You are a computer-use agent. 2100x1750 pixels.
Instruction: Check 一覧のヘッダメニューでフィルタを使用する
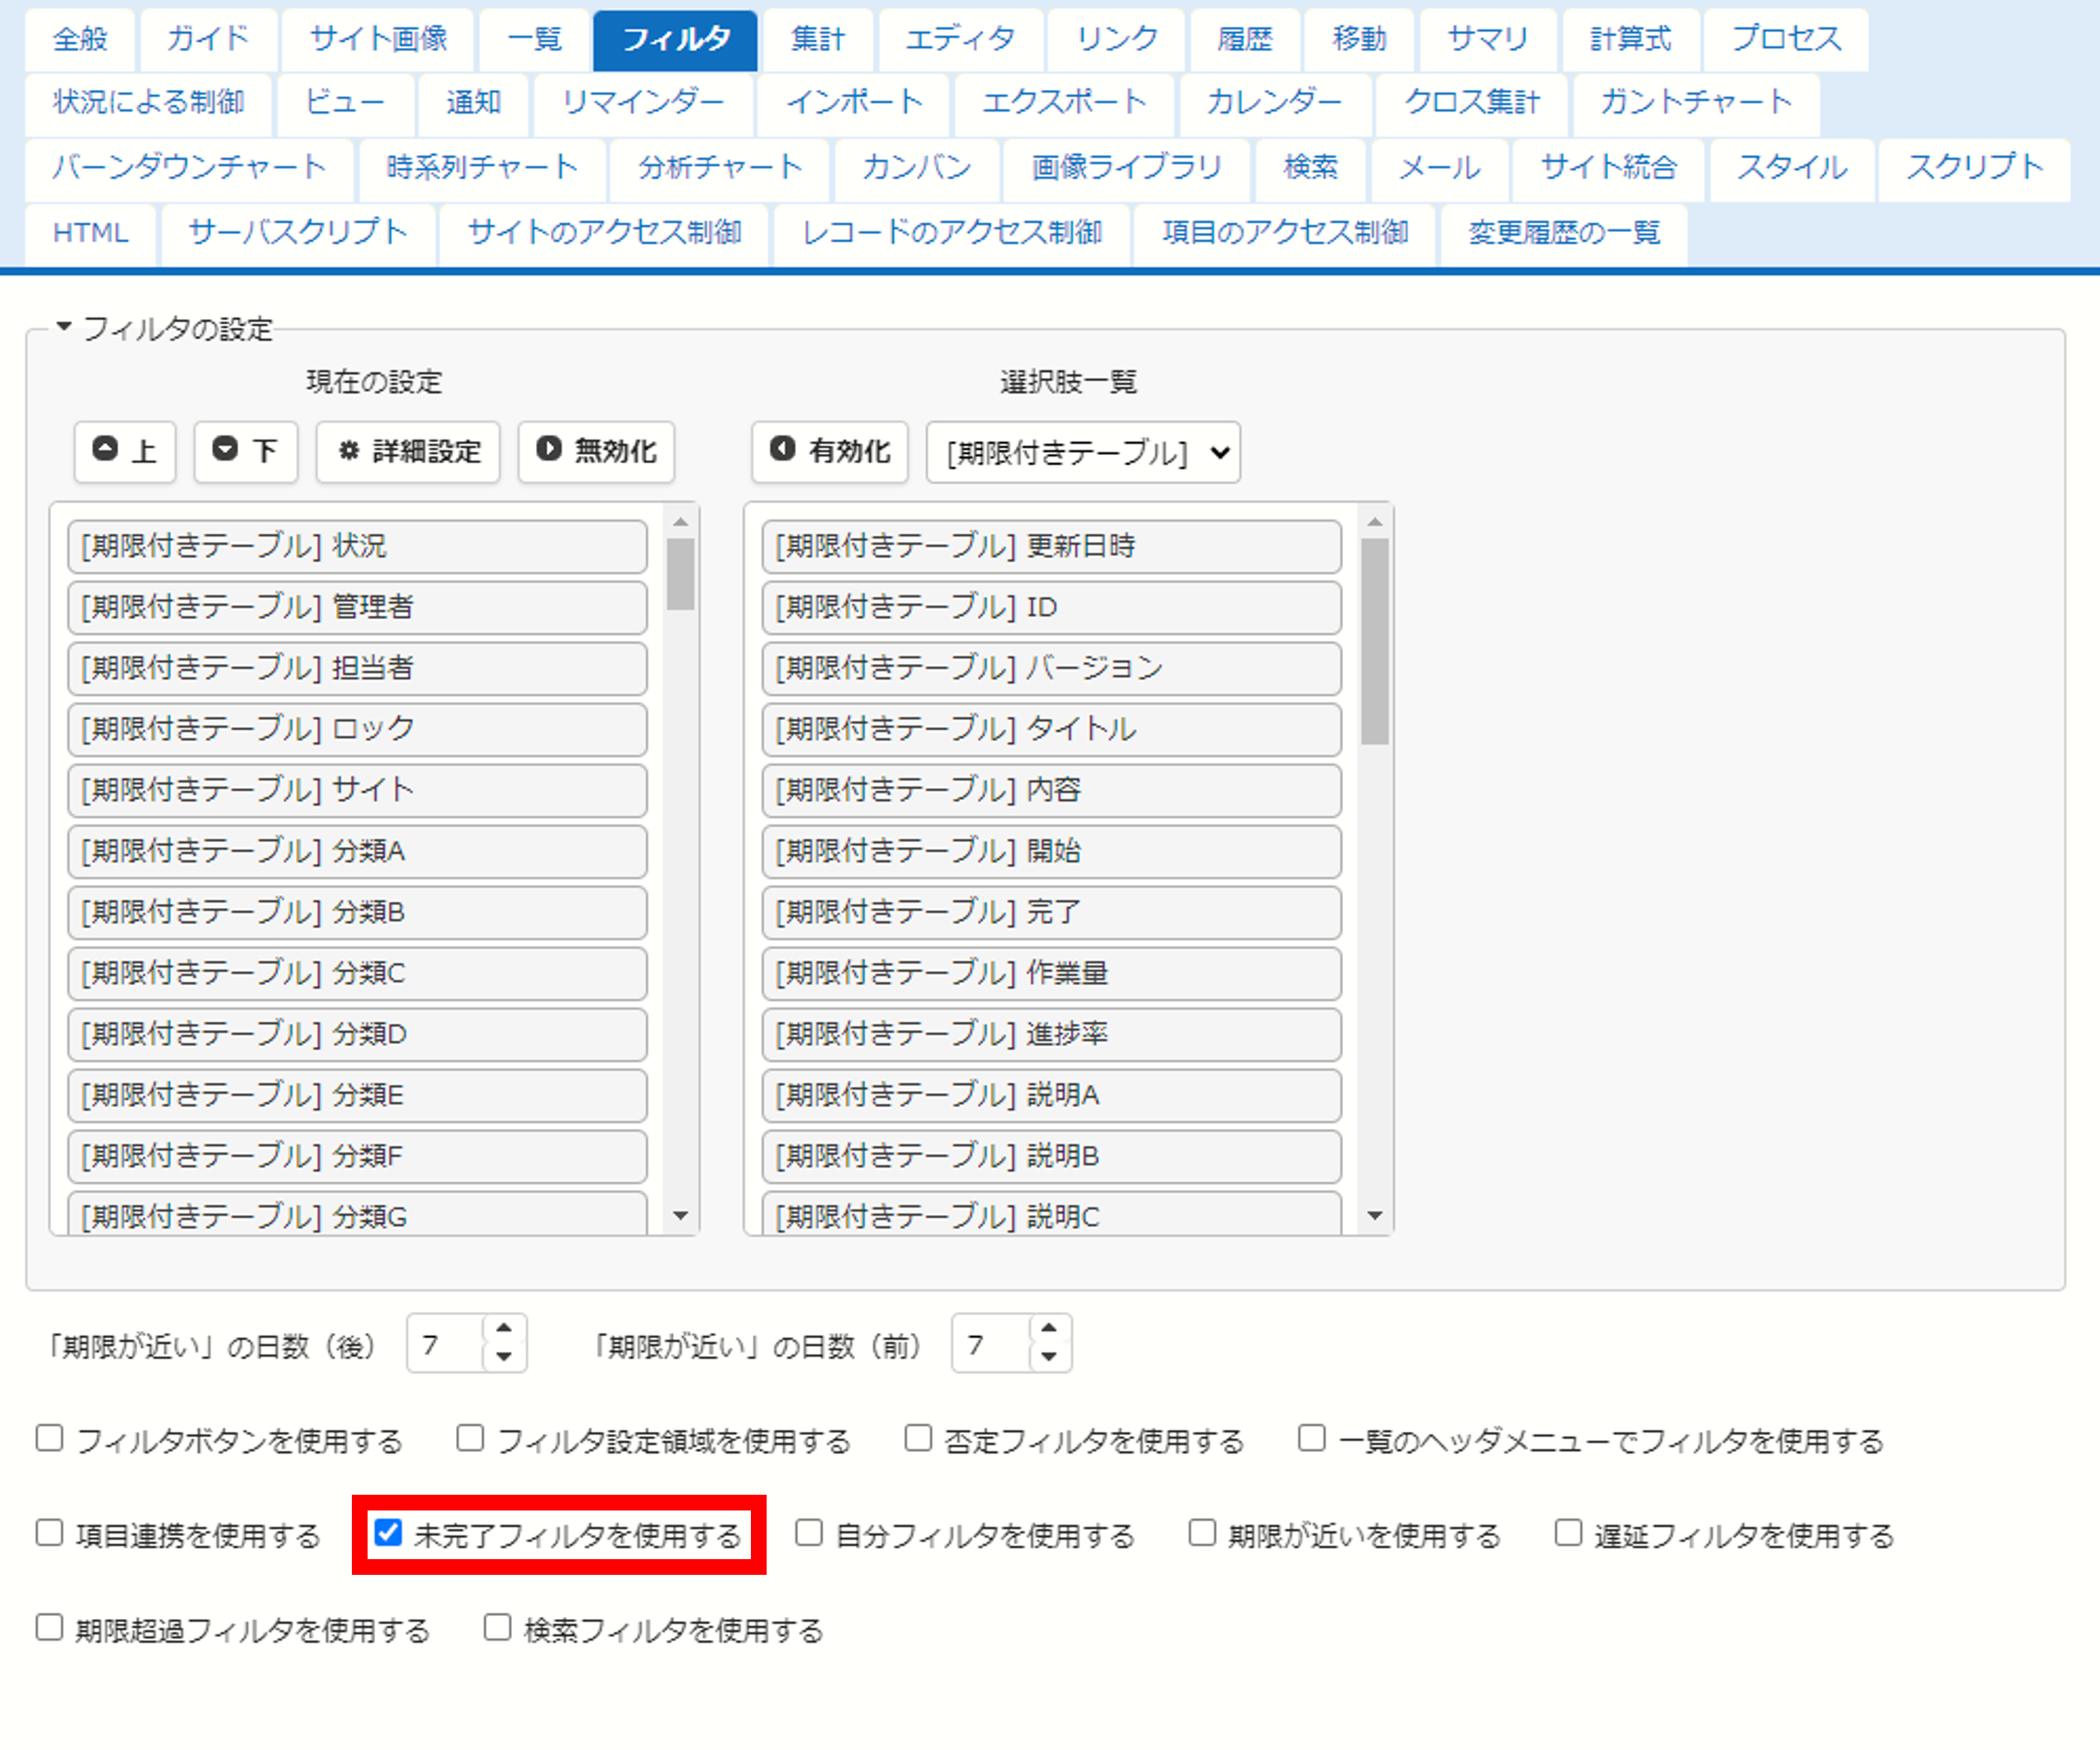[1312, 1439]
